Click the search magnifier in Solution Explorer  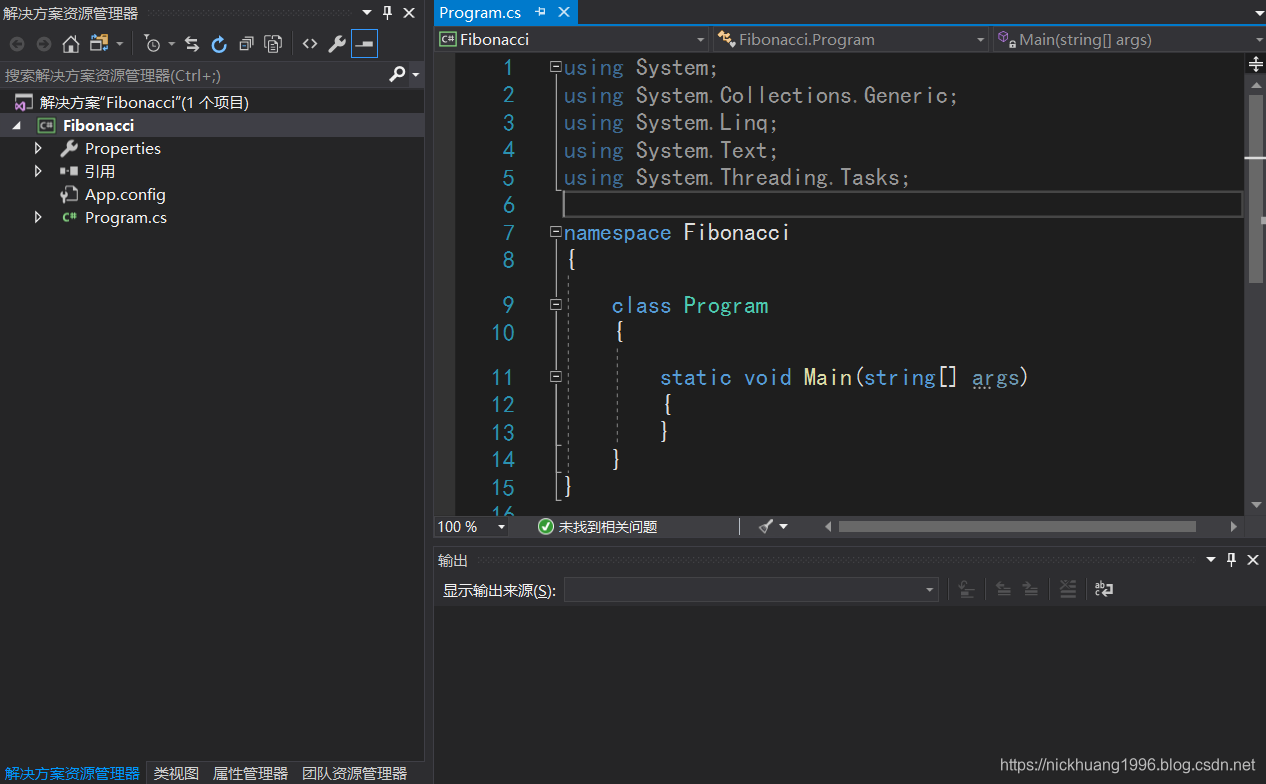coord(397,74)
